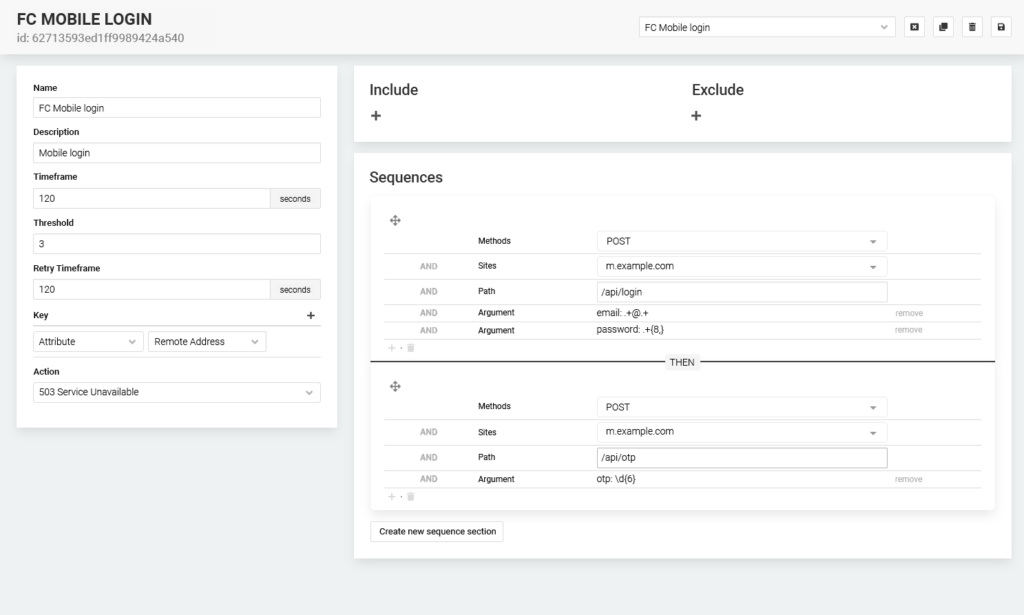Edit the /api/otp path field
The width and height of the screenshot is (1024, 615).
tap(742, 458)
